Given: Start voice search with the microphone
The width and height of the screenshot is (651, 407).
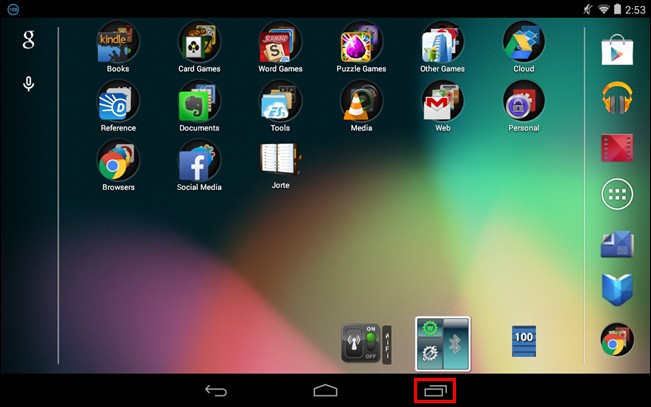Looking at the screenshot, I should (28, 83).
